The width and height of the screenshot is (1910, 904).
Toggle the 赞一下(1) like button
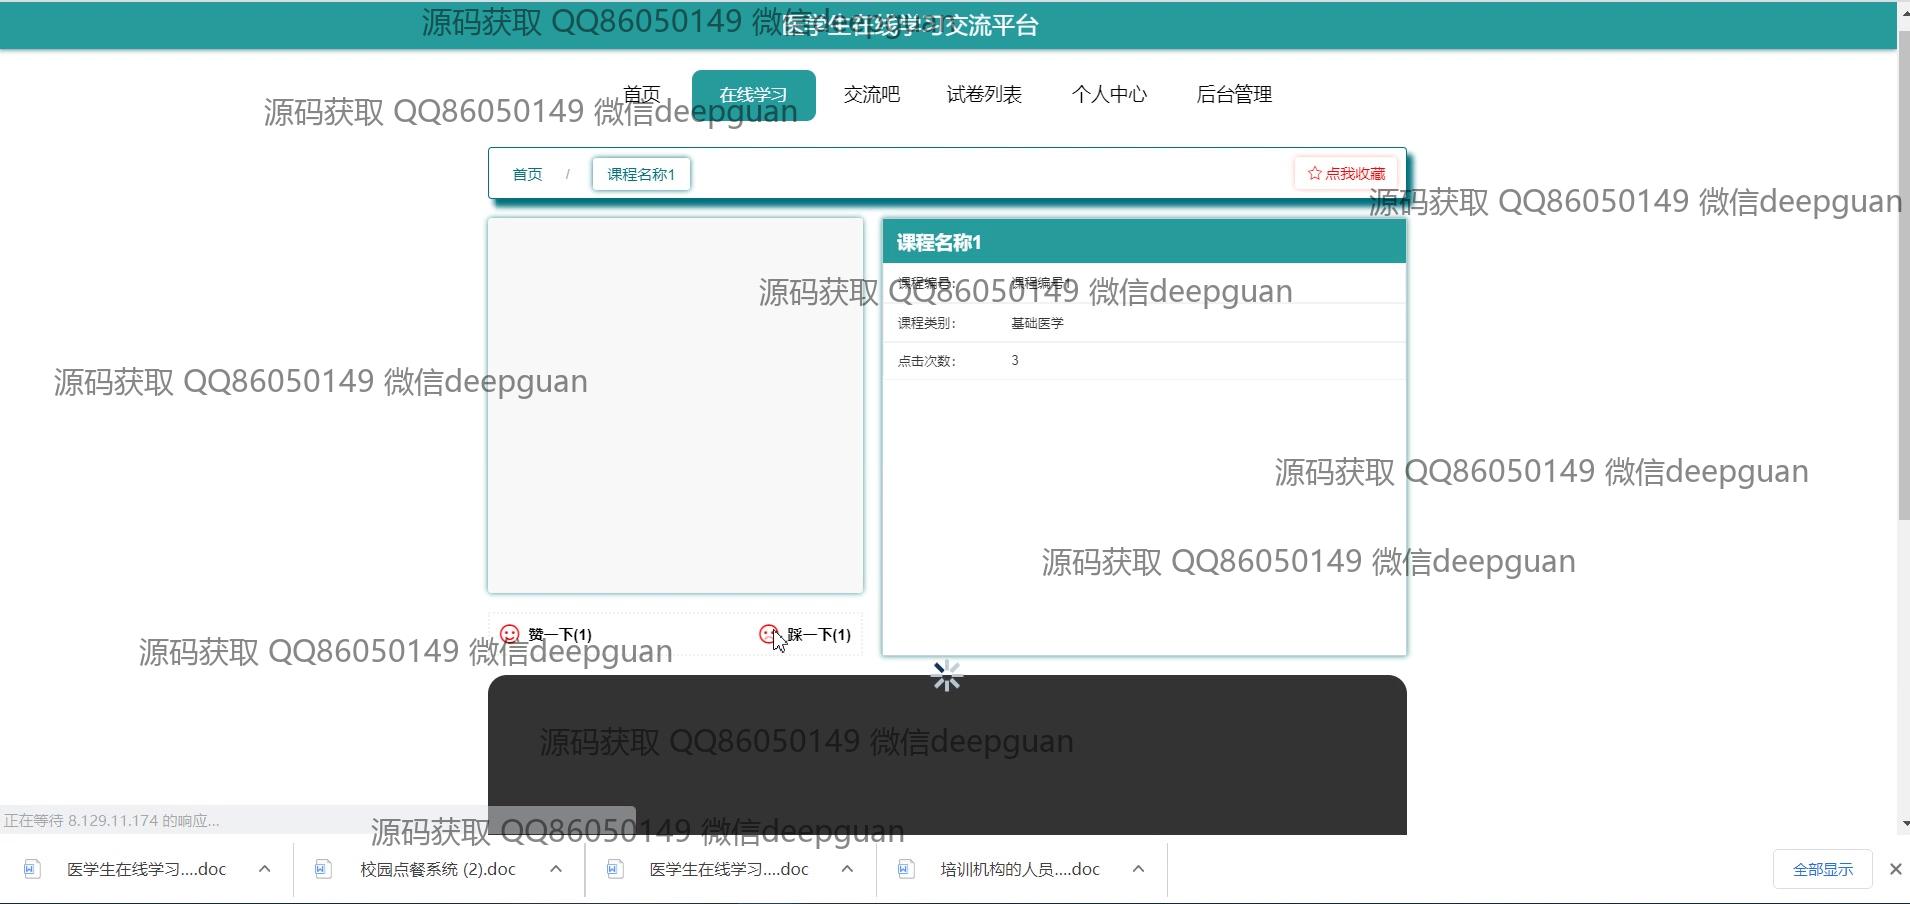click(x=559, y=634)
